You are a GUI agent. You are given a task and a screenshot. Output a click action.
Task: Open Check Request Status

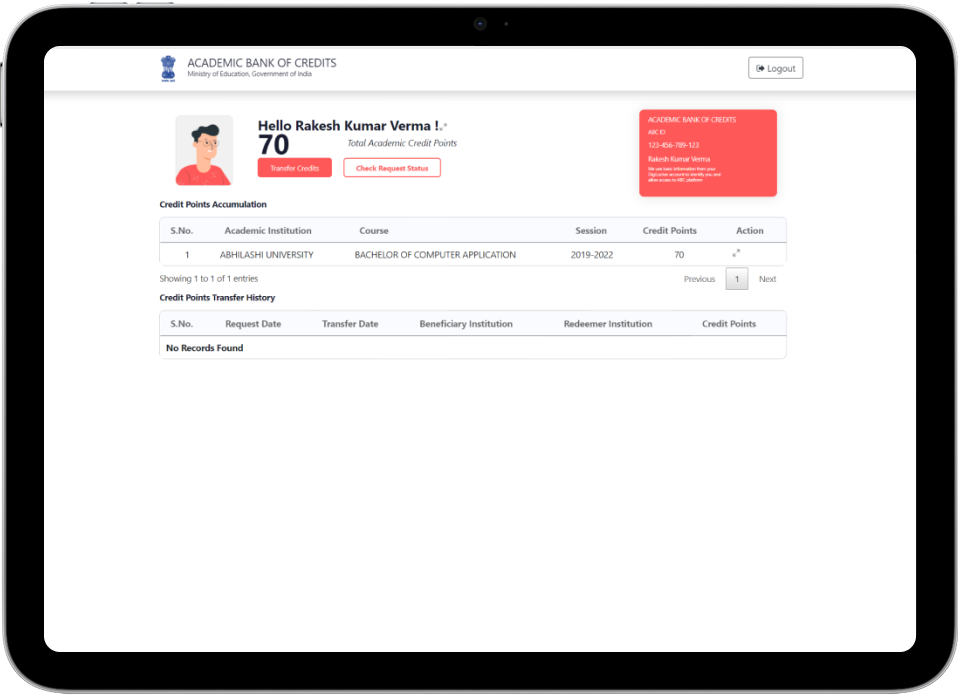tap(391, 167)
